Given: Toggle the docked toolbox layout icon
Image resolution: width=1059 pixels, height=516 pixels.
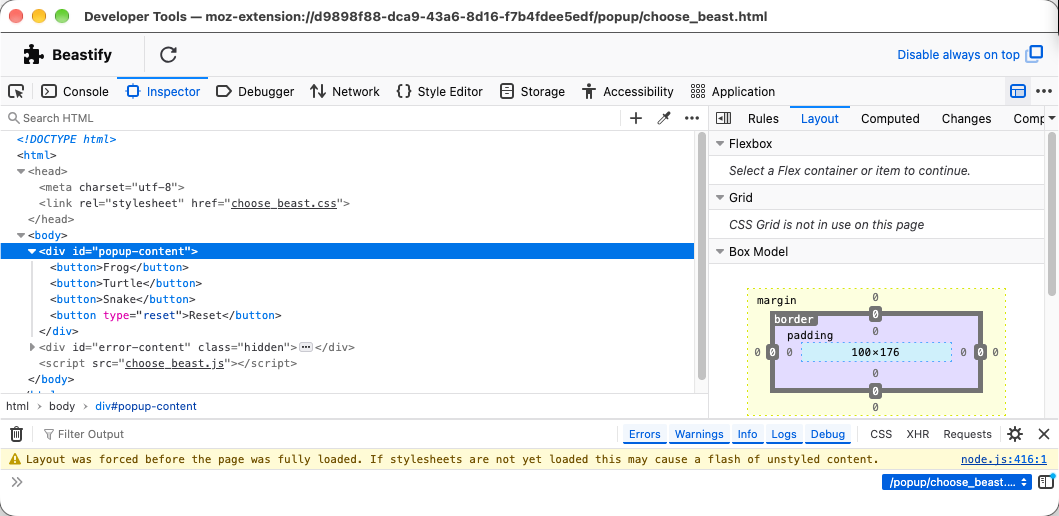Looking at the screenshot, I should (x=1018, y=91).
